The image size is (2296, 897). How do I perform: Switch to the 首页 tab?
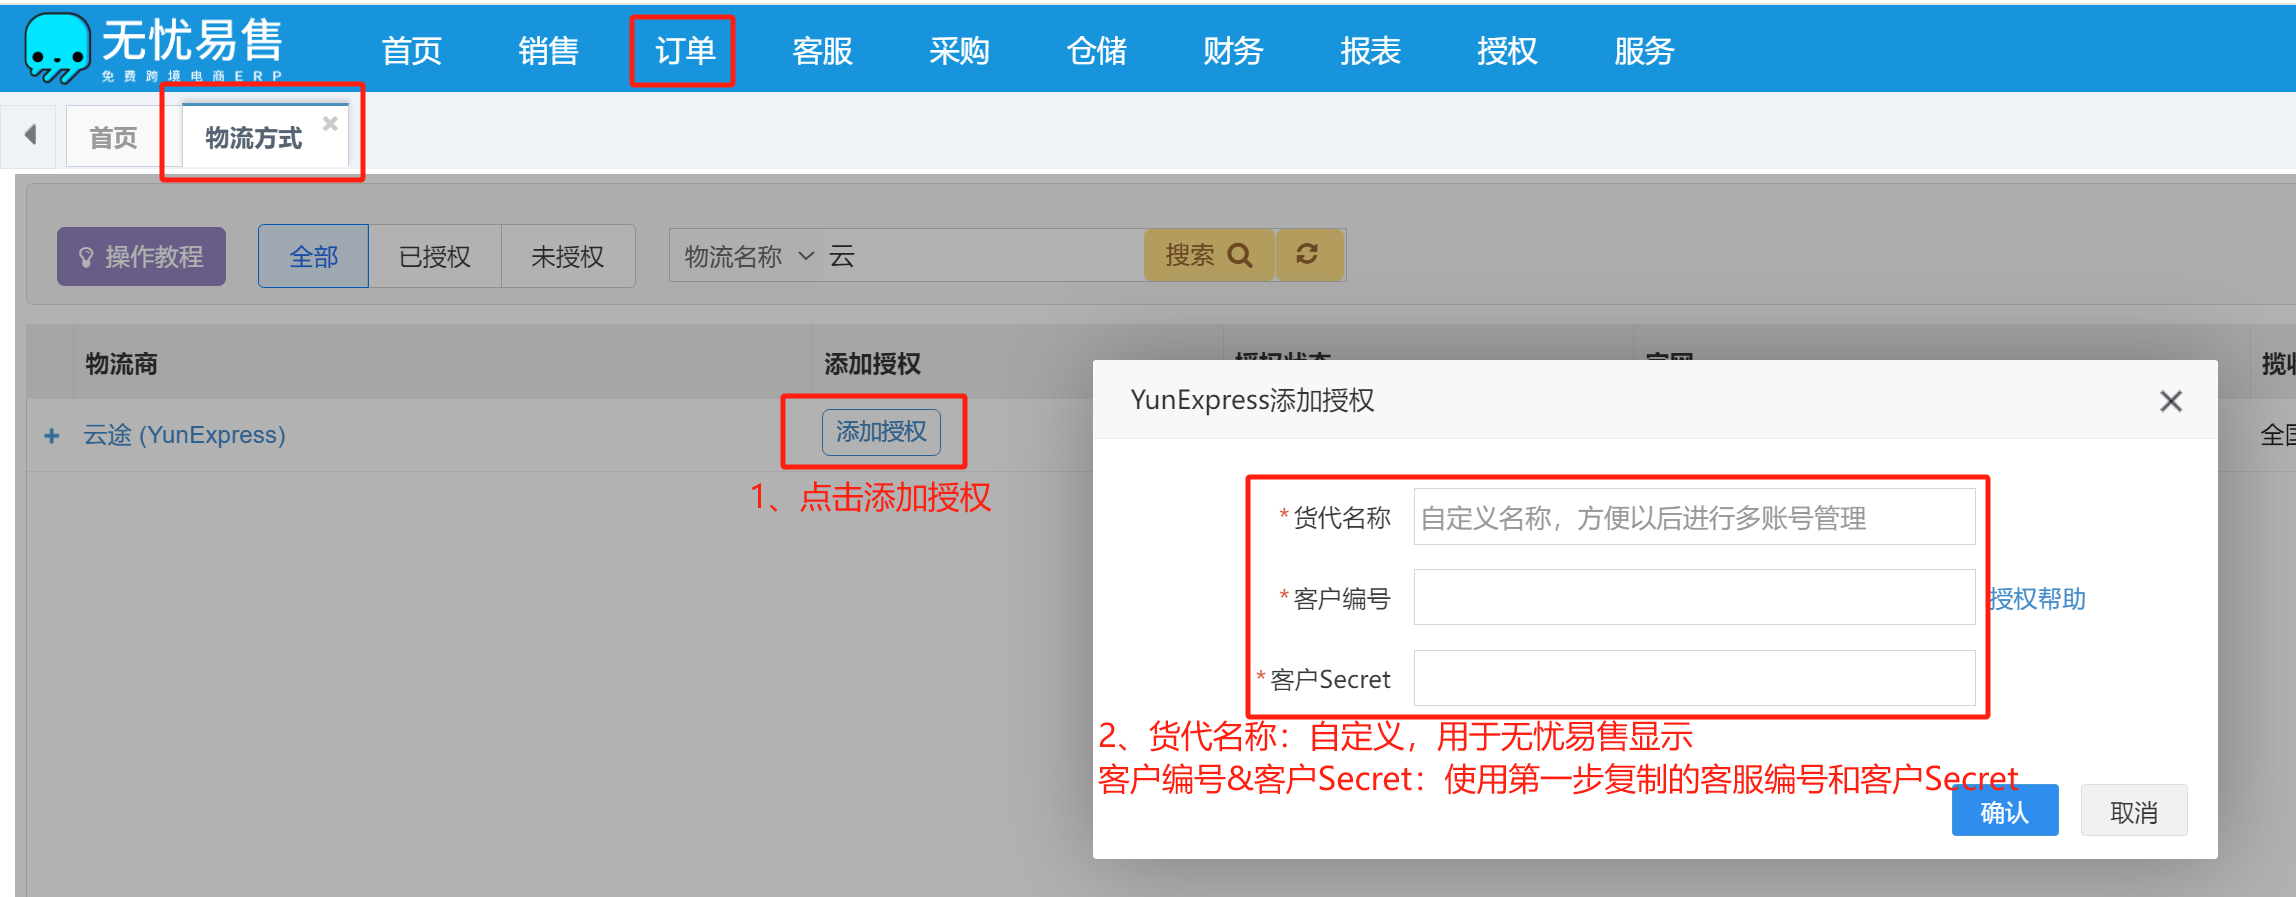coord(113,138)
